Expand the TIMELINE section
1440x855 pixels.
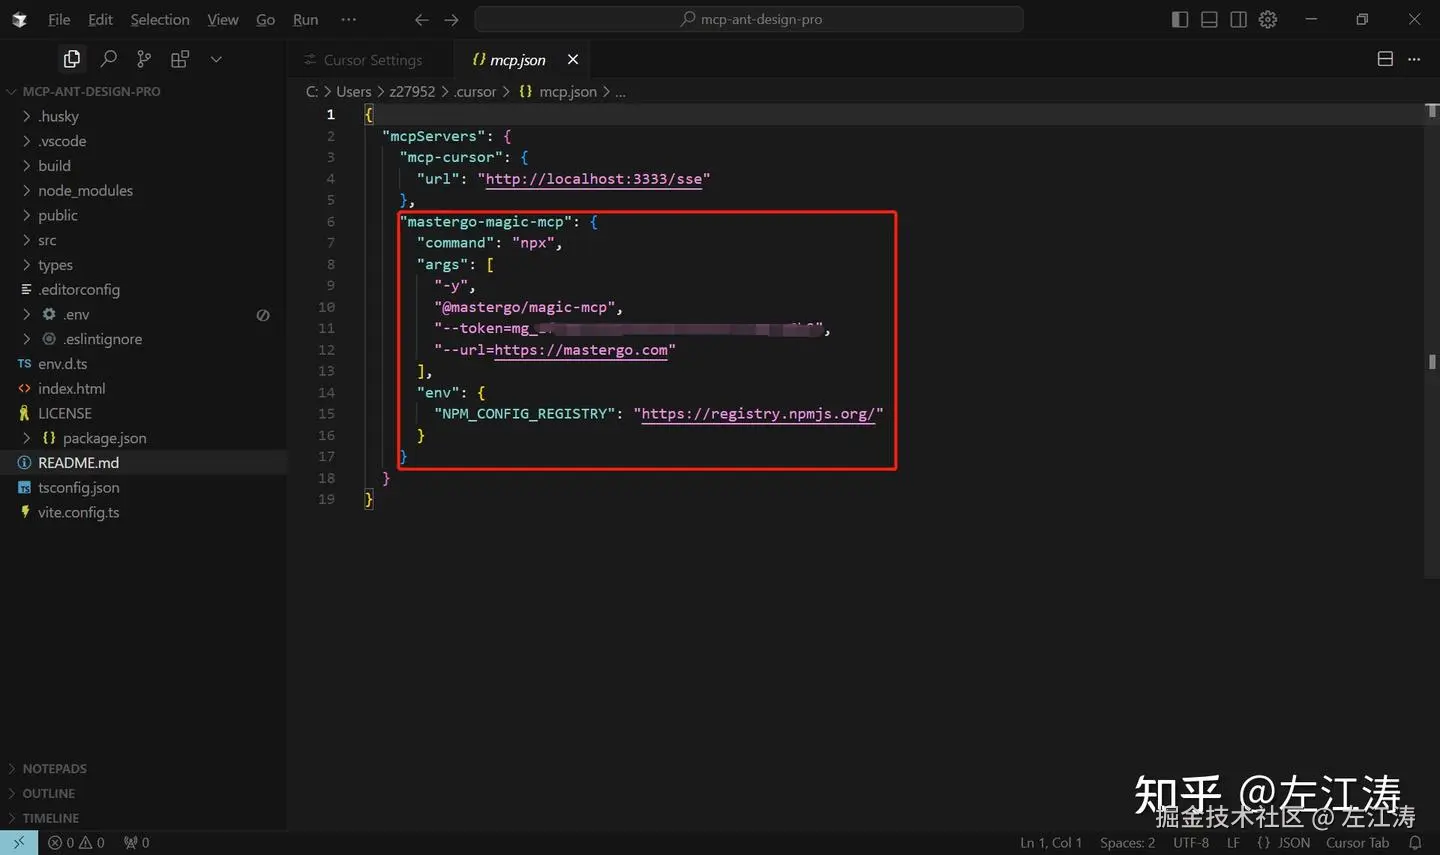[143, 818]
